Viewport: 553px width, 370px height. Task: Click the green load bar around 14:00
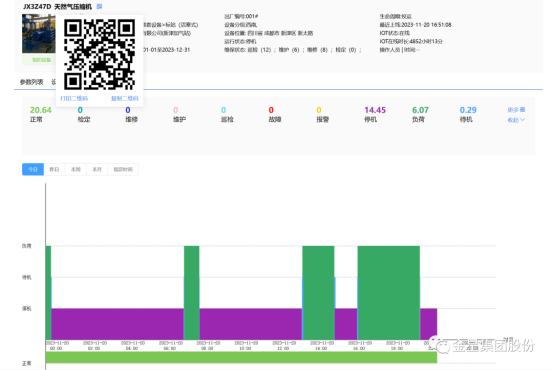click(318, 293)
